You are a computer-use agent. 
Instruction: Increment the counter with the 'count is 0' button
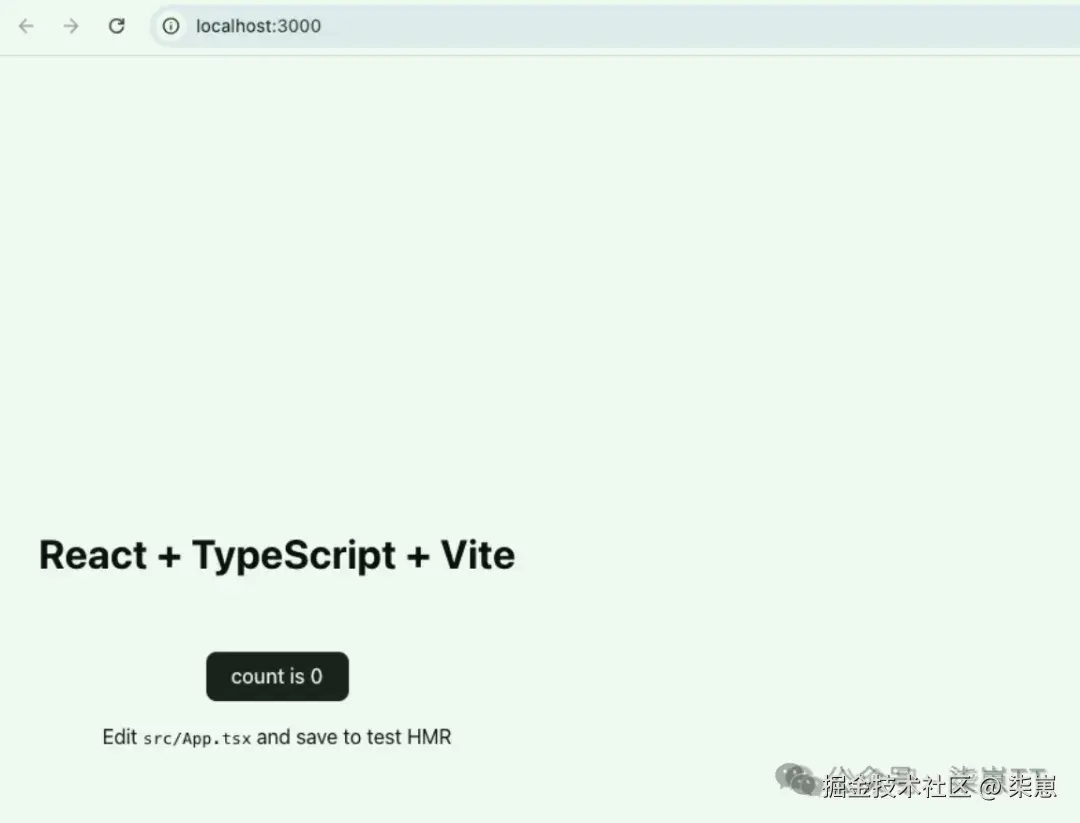(x=277, y=676)
